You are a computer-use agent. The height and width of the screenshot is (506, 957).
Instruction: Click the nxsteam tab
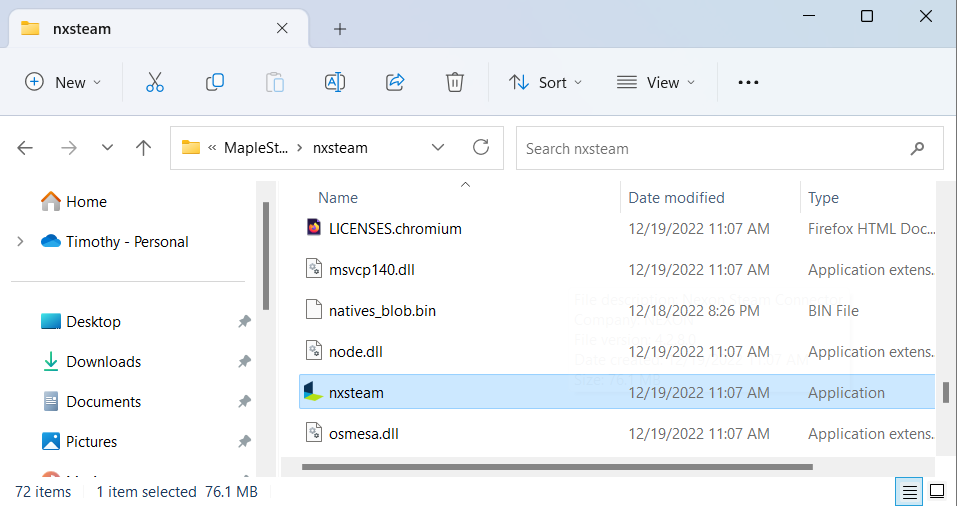pyautogui.click(x=159, y=28)
